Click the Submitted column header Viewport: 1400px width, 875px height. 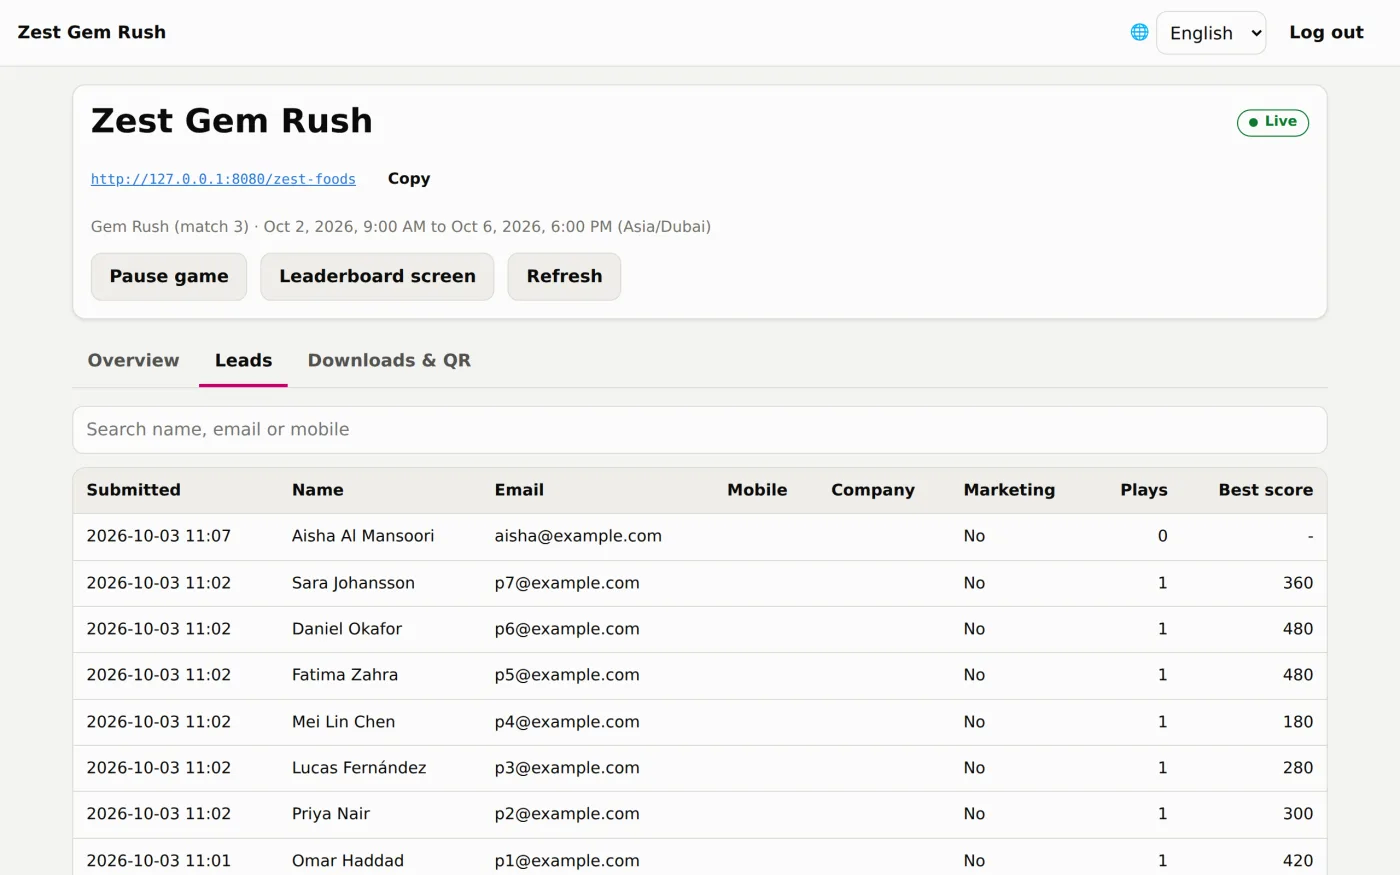tap(133, 490)
